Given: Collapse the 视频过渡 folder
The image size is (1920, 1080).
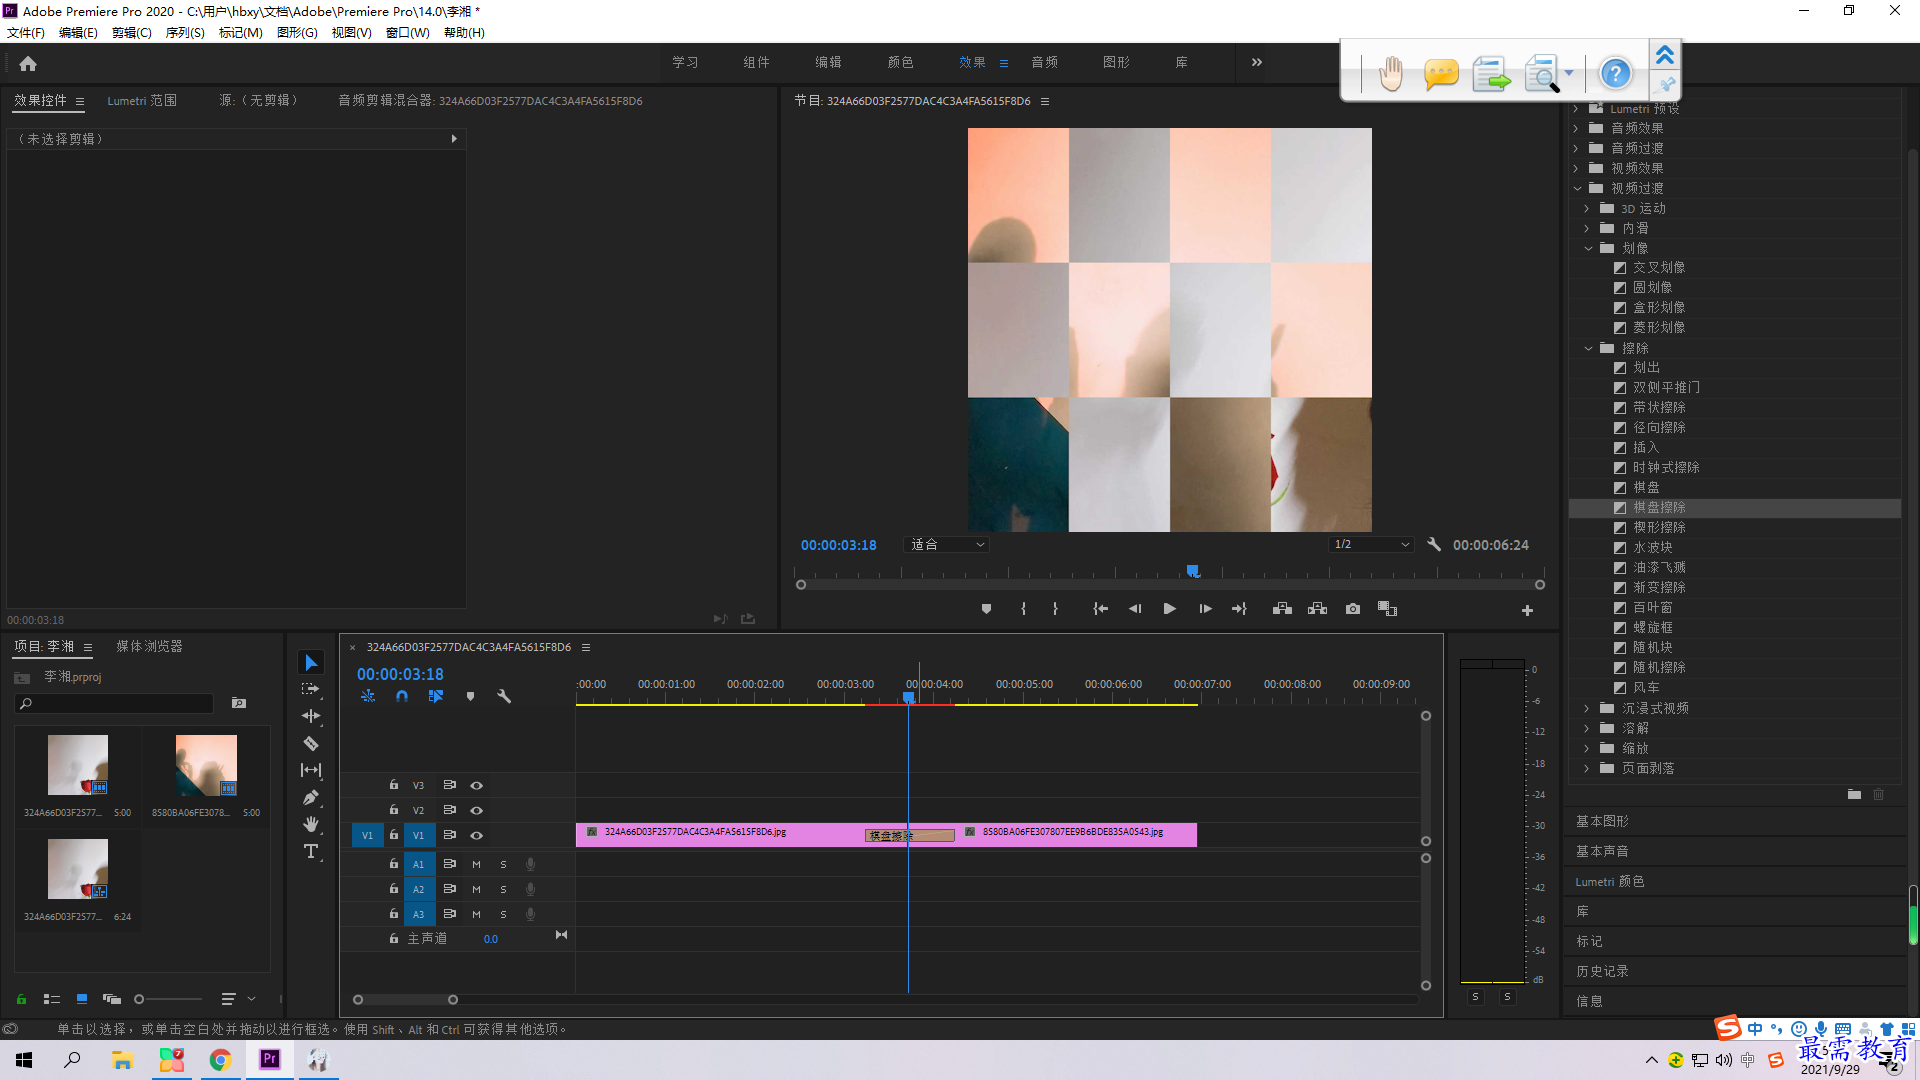Looking at the screenshot, I should 1577,188.
